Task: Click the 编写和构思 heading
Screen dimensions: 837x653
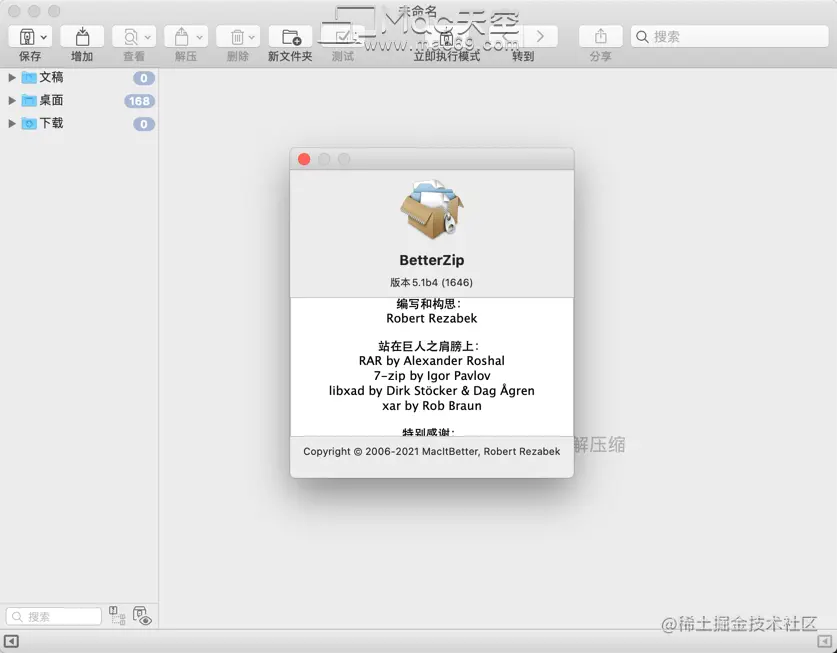Action: (x=429, y=304)
